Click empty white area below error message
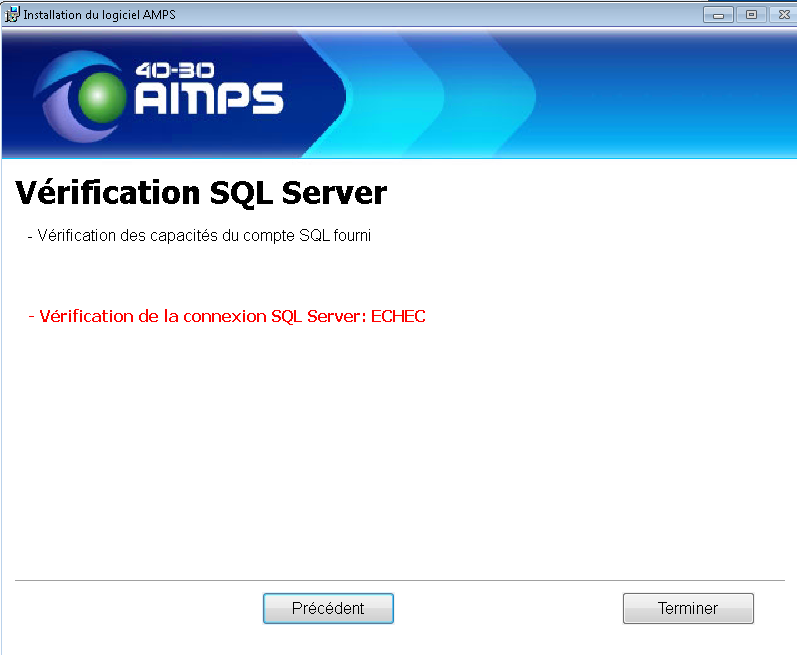Screen dimensions: 797x655 (x=400, y=450)
